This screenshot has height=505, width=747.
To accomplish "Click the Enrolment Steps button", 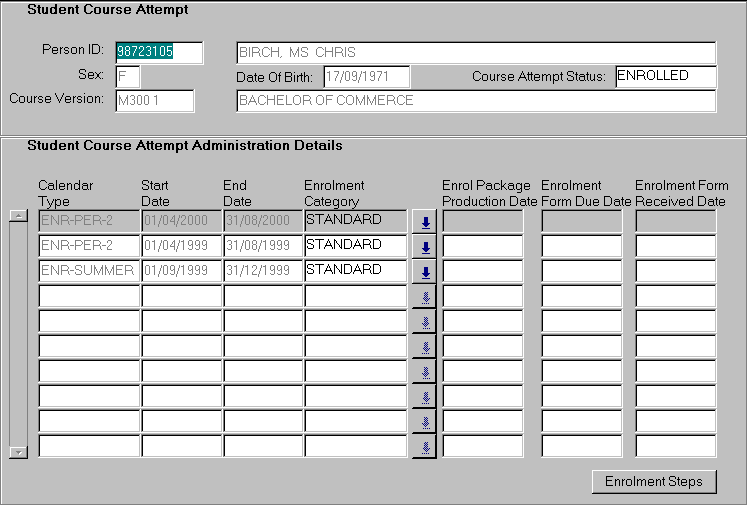I will (x=654, y=481).
